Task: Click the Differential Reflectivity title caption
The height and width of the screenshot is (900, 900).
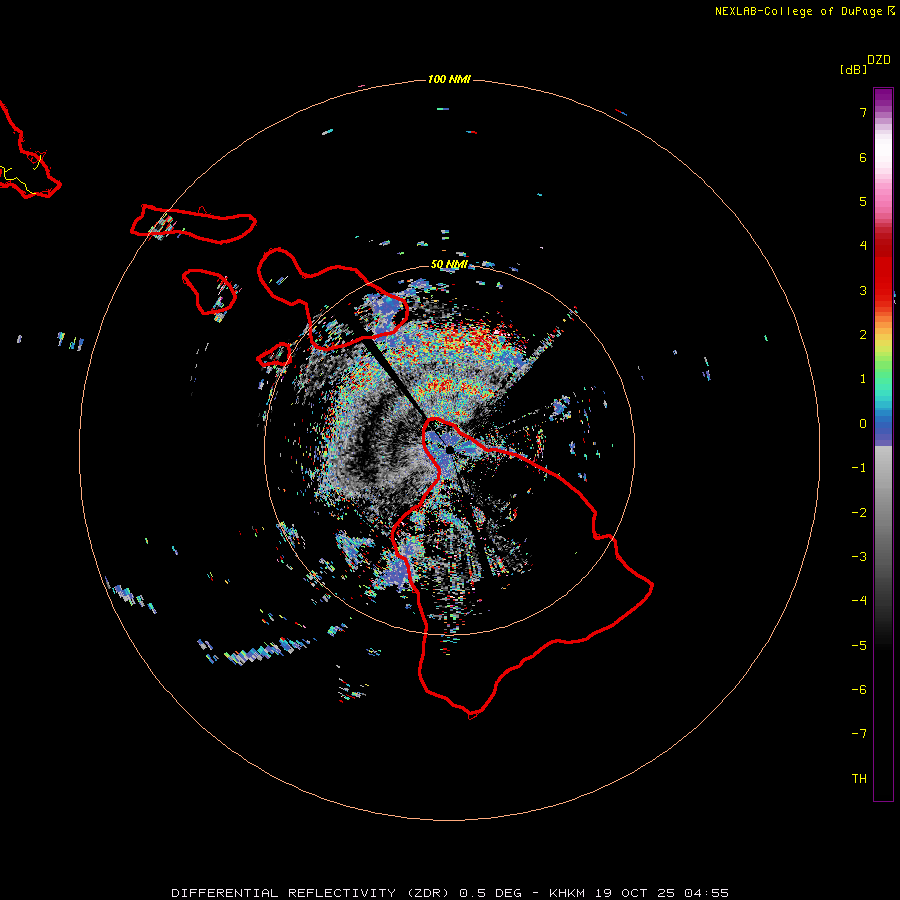Action: pyautogui.click(x=450, y=893)
